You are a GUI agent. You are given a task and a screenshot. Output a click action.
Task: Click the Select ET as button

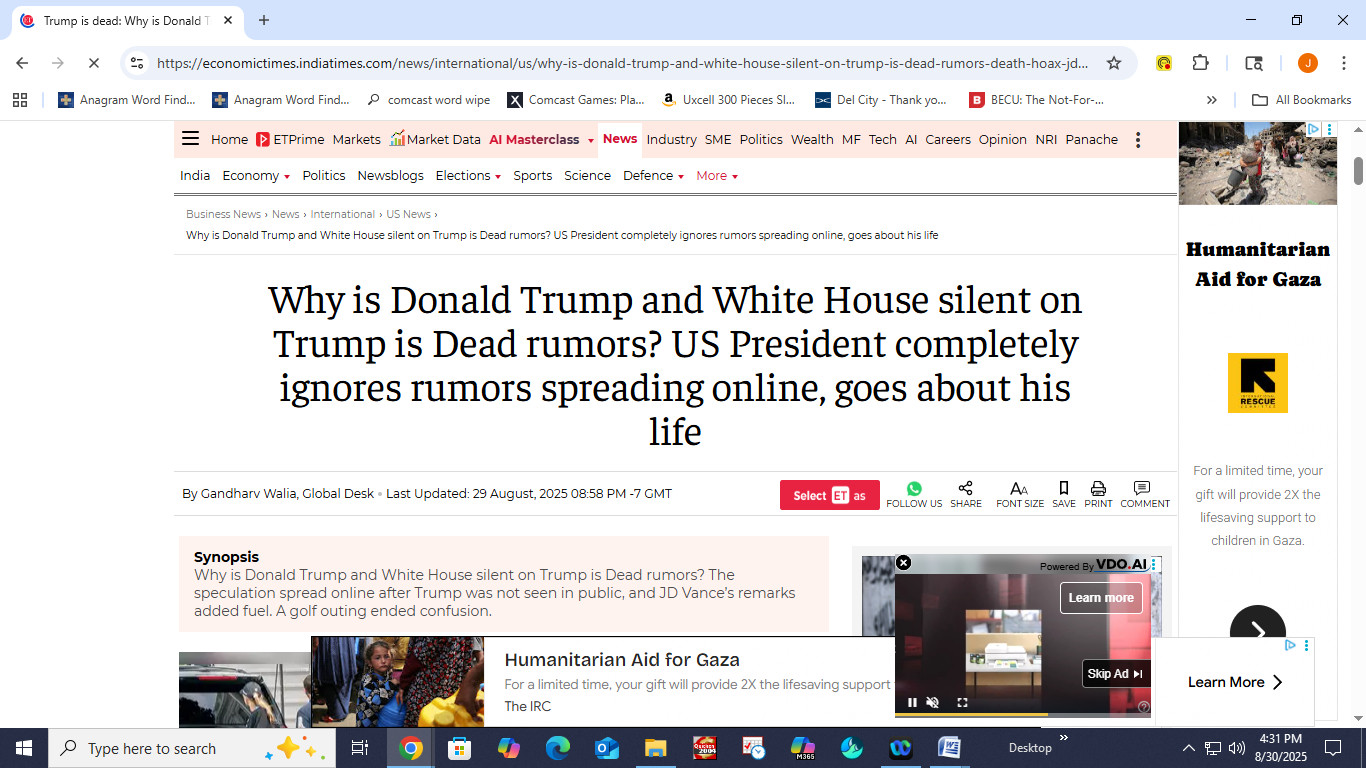pos(830,495)
